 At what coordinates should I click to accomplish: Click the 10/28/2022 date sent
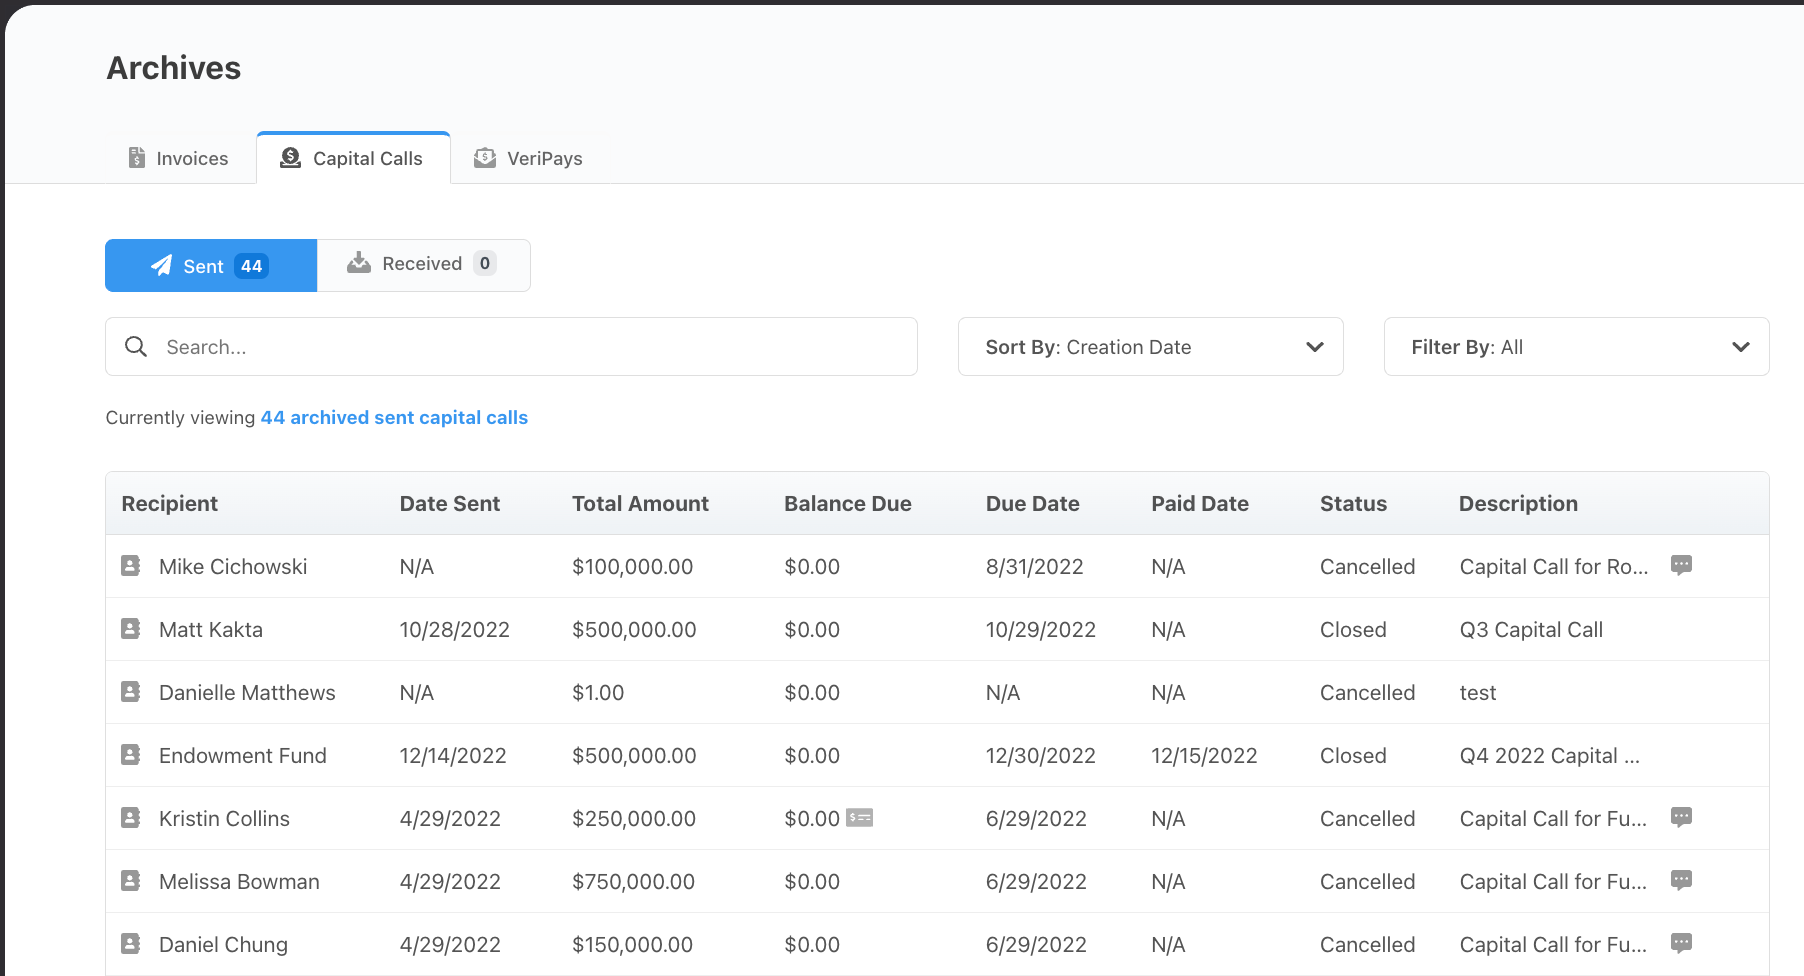click(x=455, y=629)
